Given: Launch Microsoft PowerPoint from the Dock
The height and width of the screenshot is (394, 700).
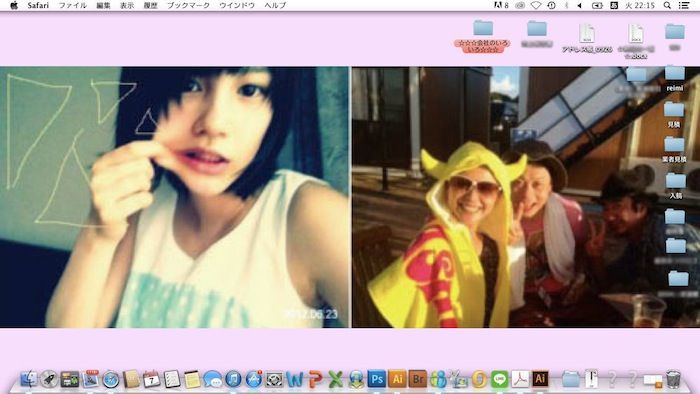Looking at the screenshot, I should [x=315, y=379].
